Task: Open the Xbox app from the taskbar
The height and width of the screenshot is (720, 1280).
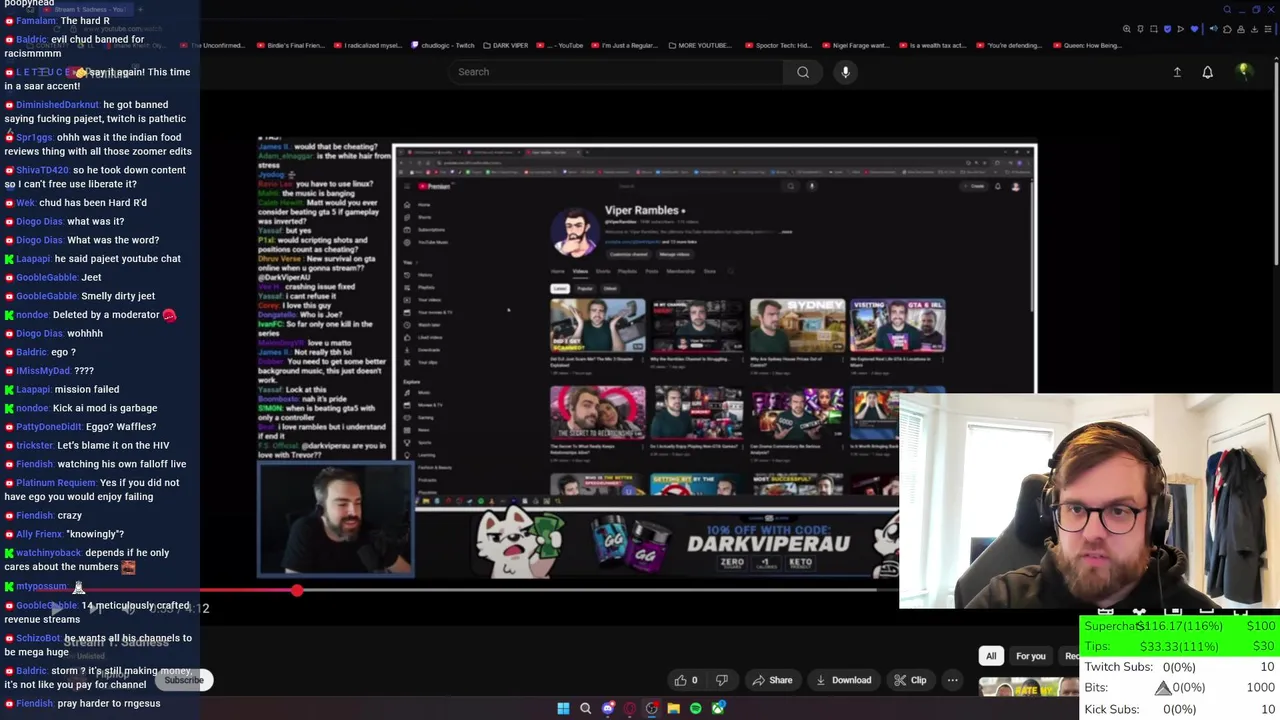Action: pos(718,708)
